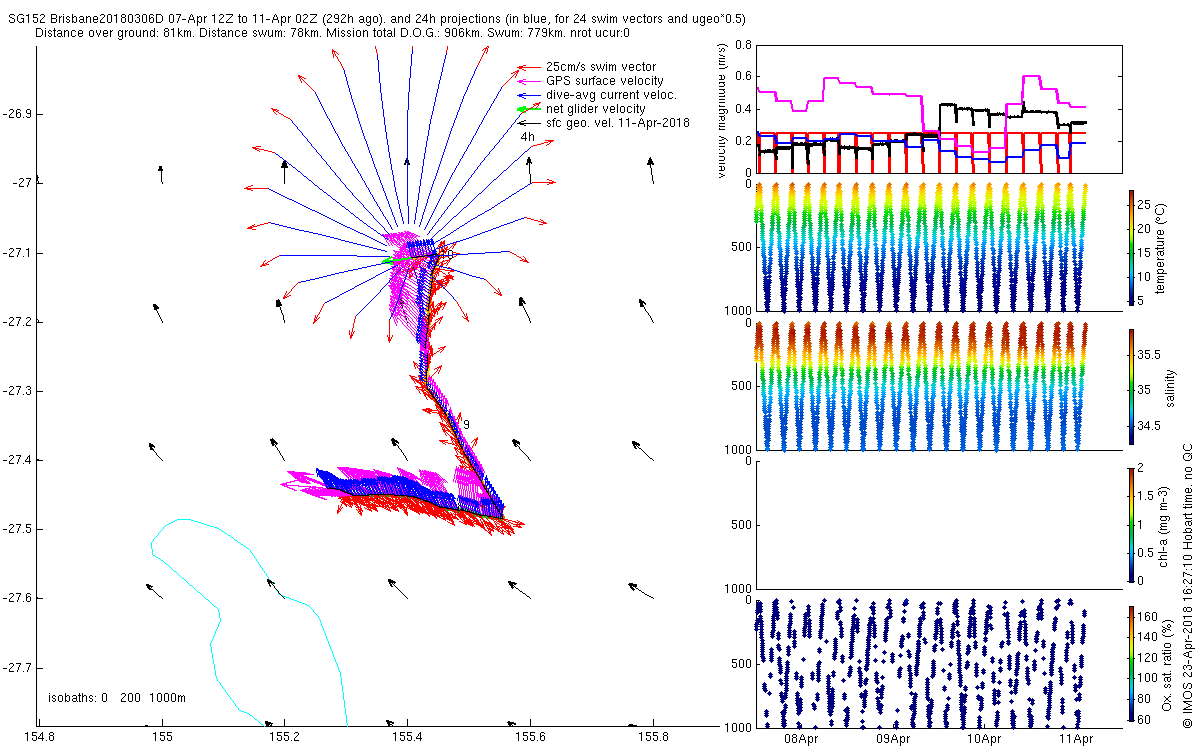Click the -27.3 latitude tick label
Screen dimensions: 1200x750
(x=16, y=391)
